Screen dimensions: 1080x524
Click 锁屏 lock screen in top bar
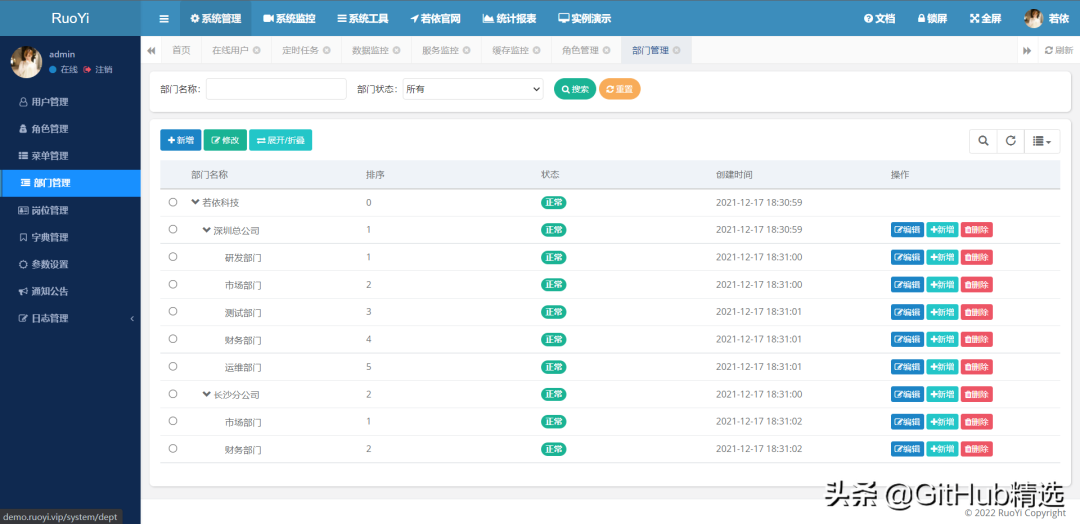click(931, 19)
